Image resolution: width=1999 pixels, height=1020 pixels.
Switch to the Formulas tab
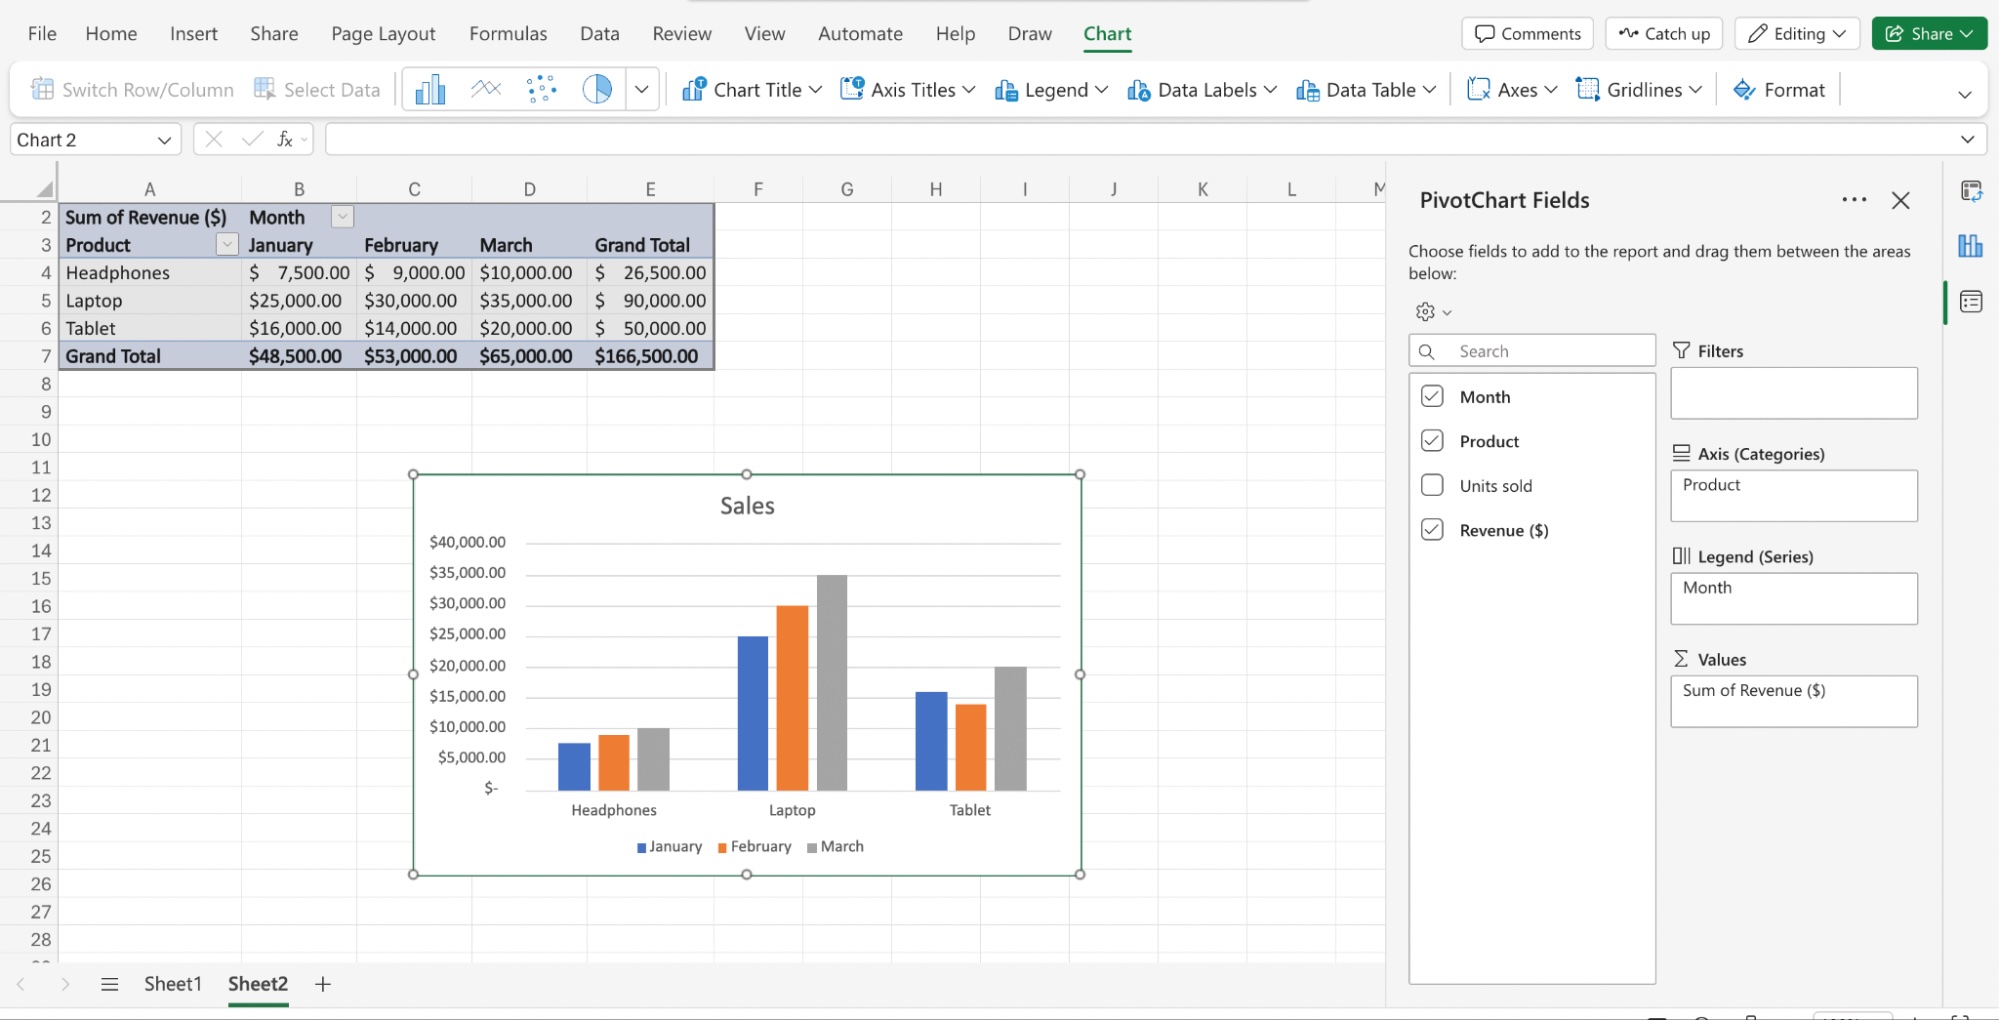[508, 34]
